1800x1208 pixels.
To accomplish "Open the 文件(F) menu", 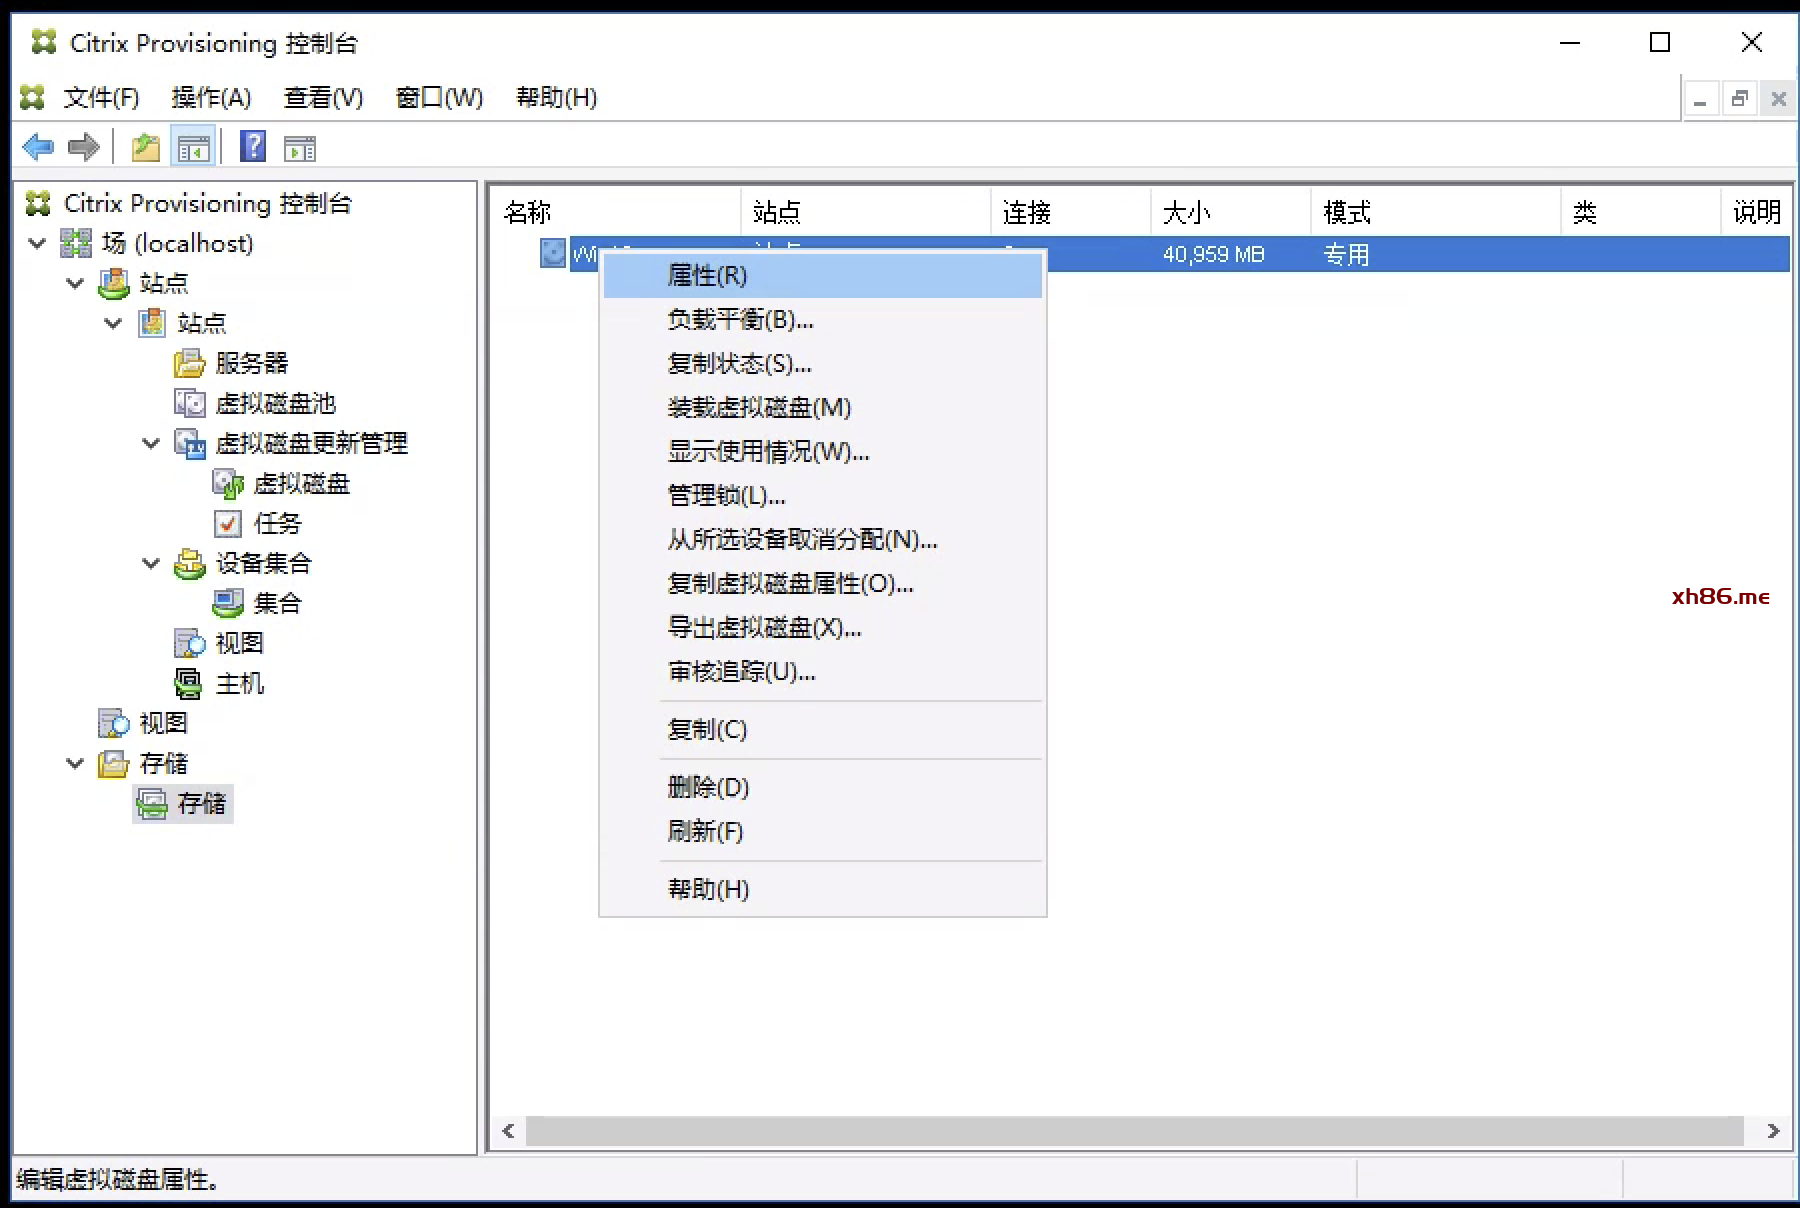I will tap(101, 97).
